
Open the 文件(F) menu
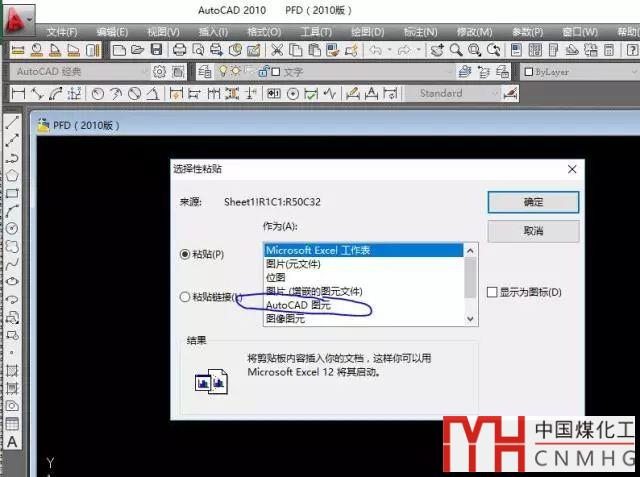[x=62, y=32]
